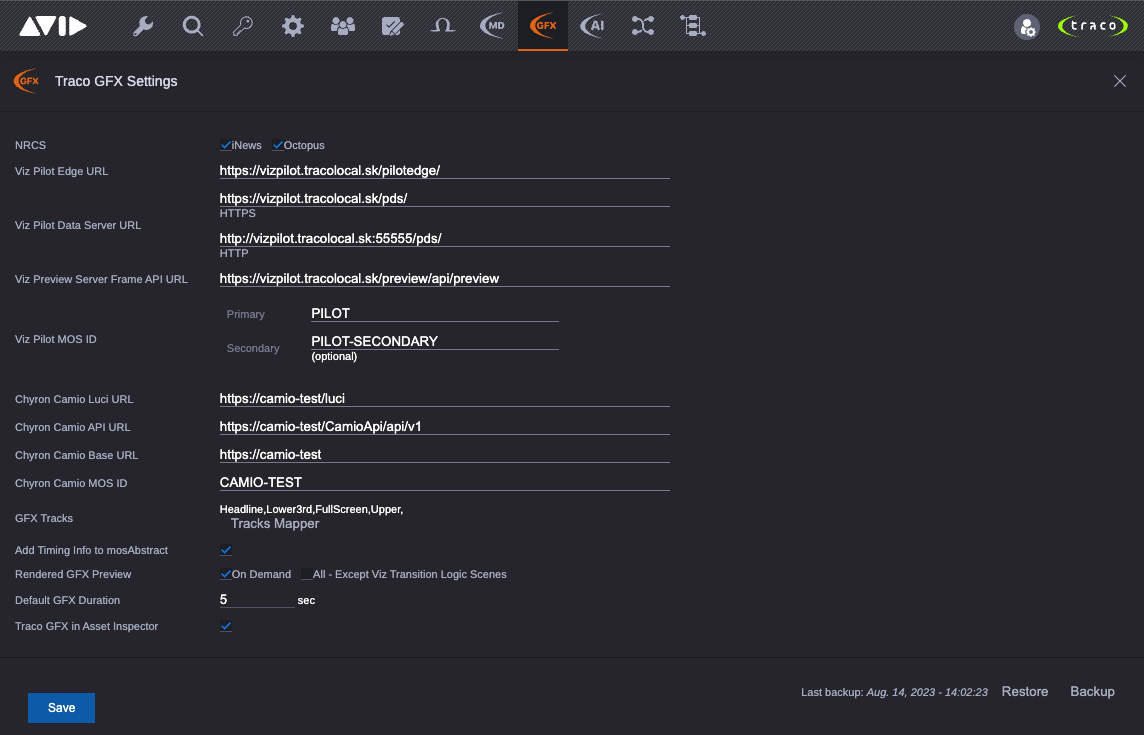Open the Tracks Mapper
Screen dimensions: 1144x735
[x=274, y=523]
